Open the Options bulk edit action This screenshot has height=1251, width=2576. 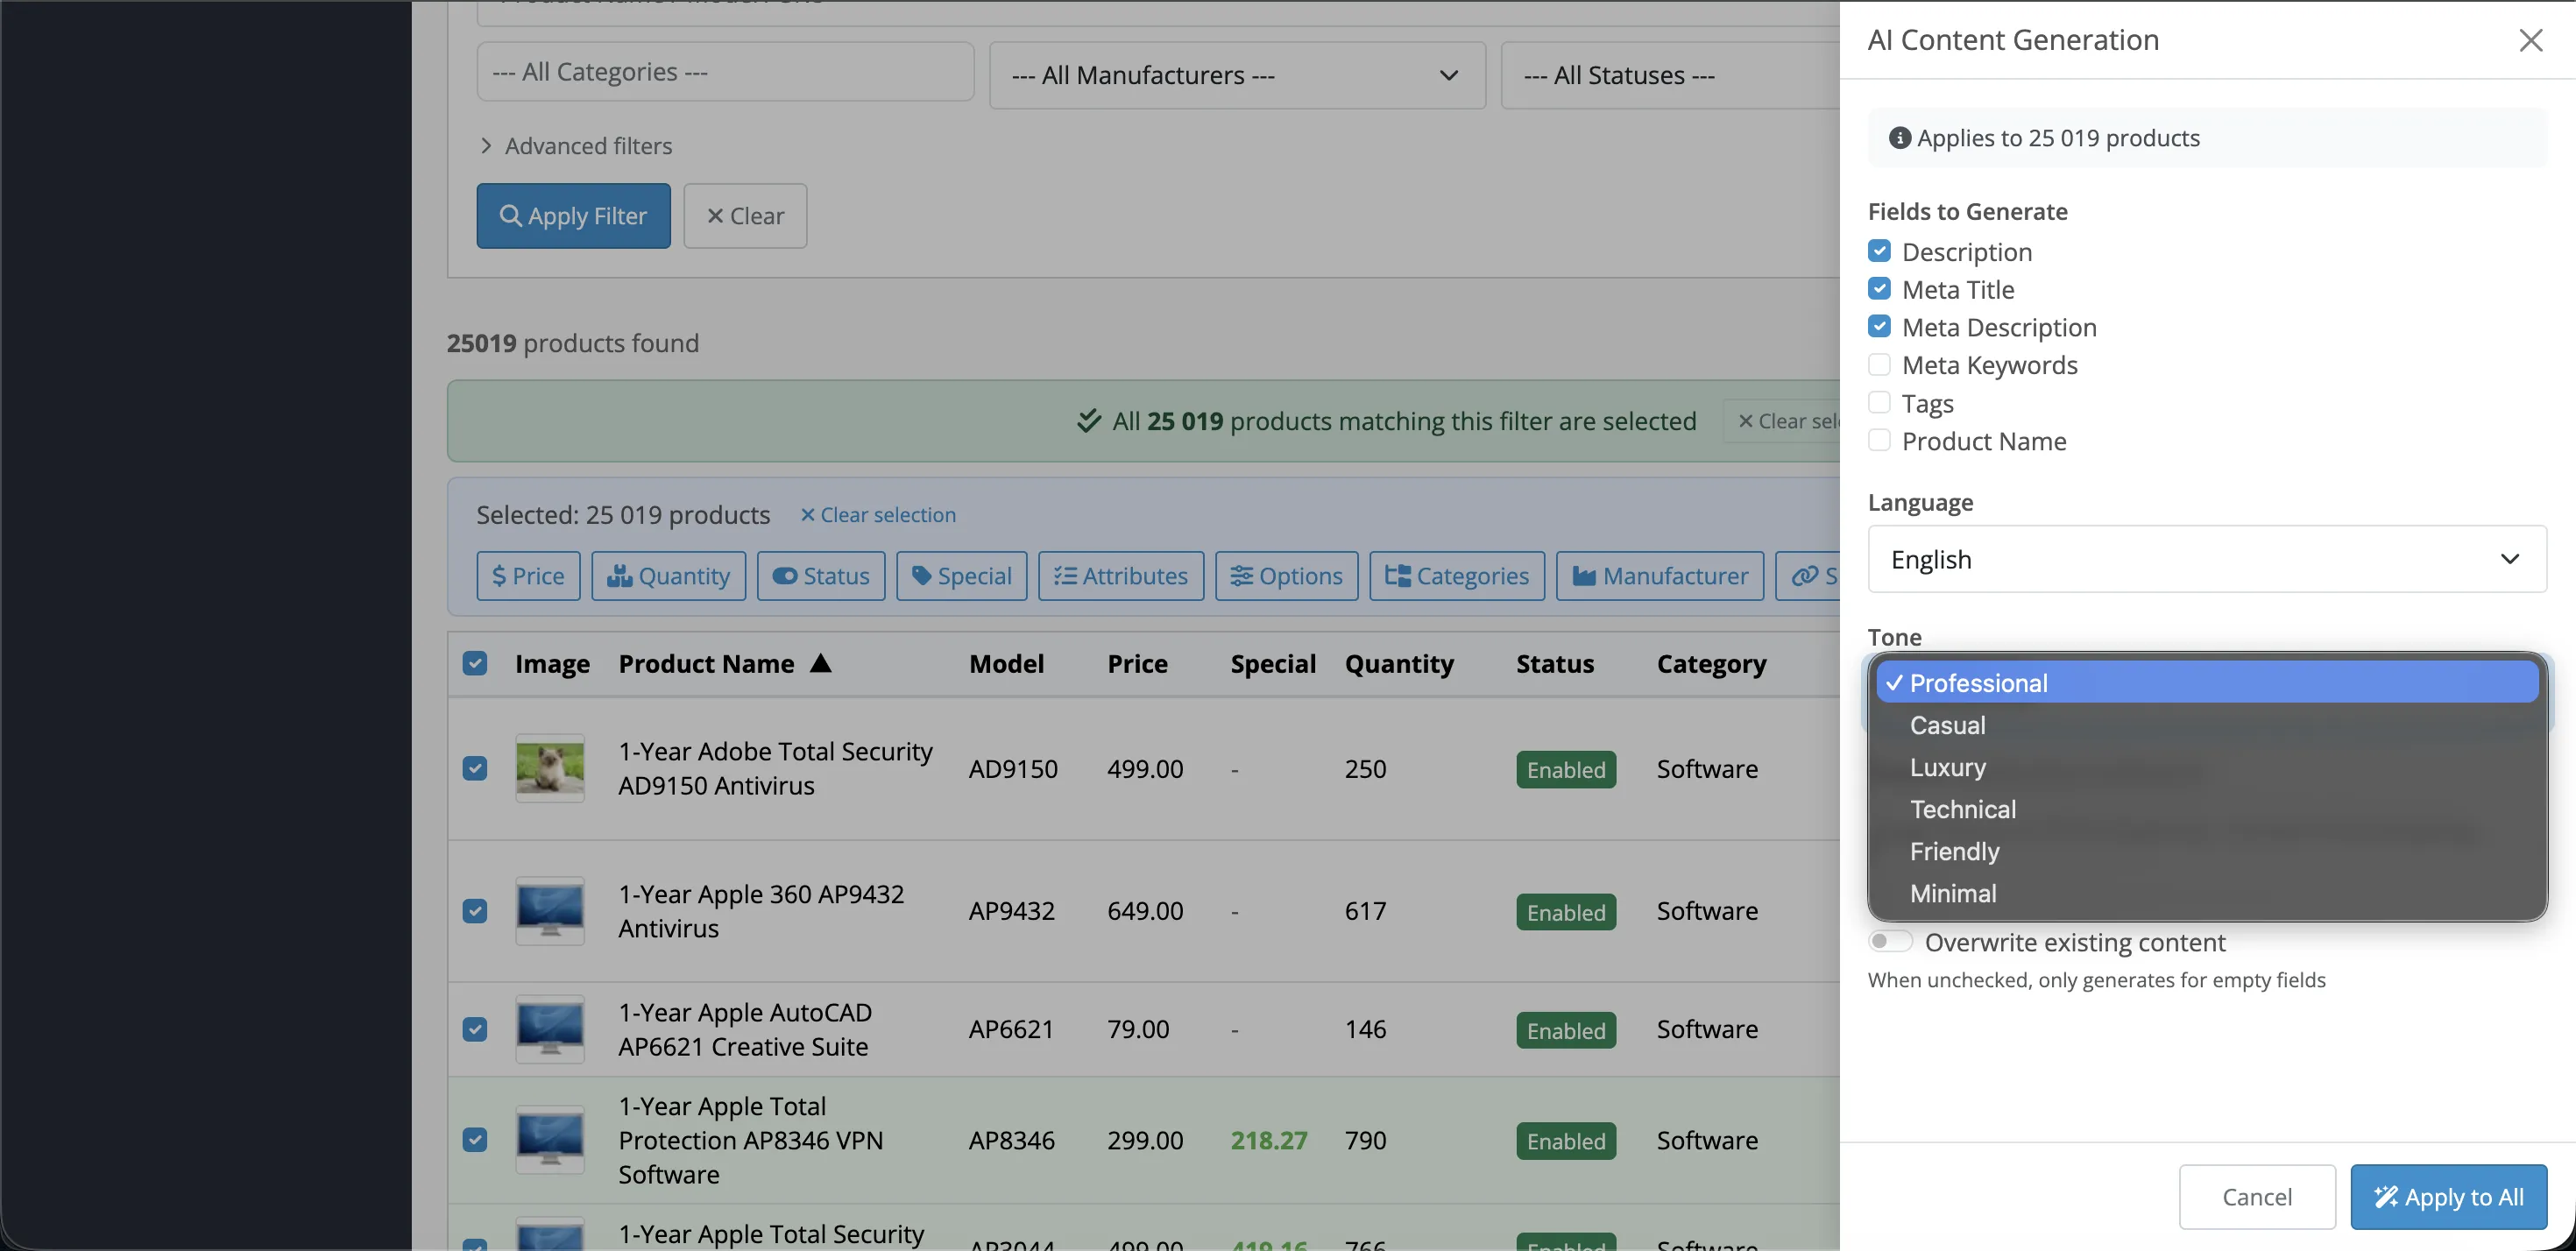pyautogui.click(x=1286, y=576)
